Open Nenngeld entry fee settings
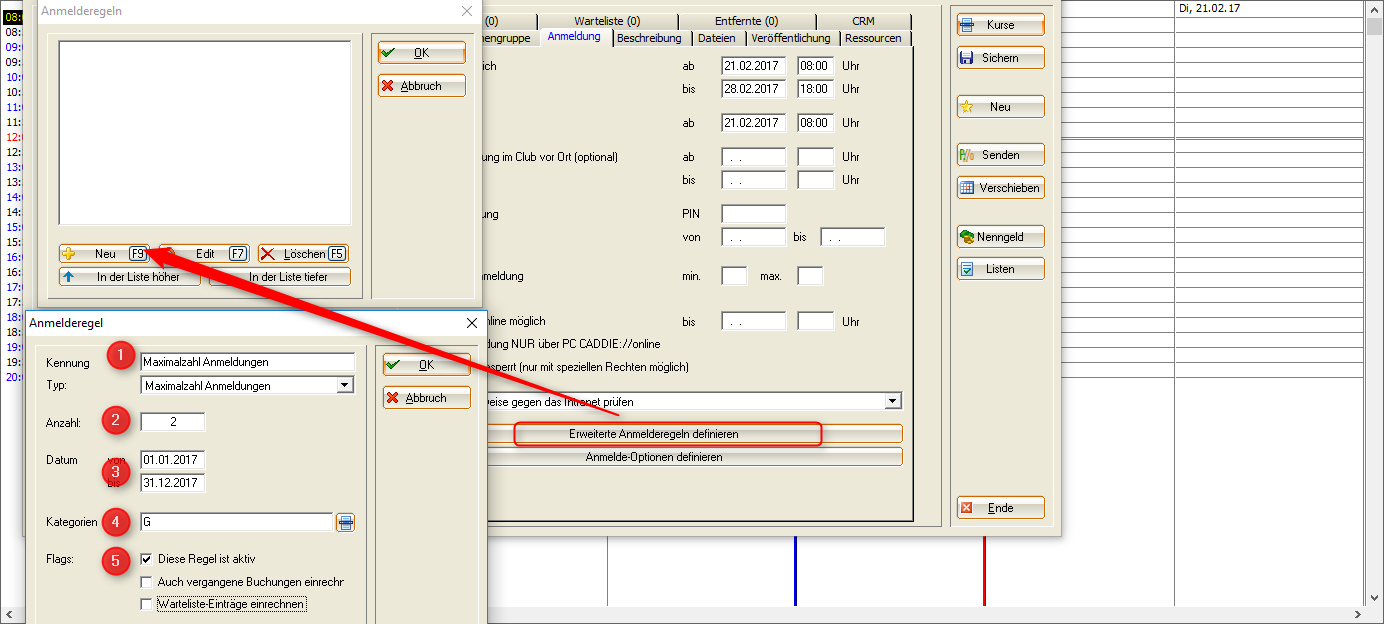The width and height of the screenshot is (1384, 624). pyautogui.click(x=1000, y=237)
